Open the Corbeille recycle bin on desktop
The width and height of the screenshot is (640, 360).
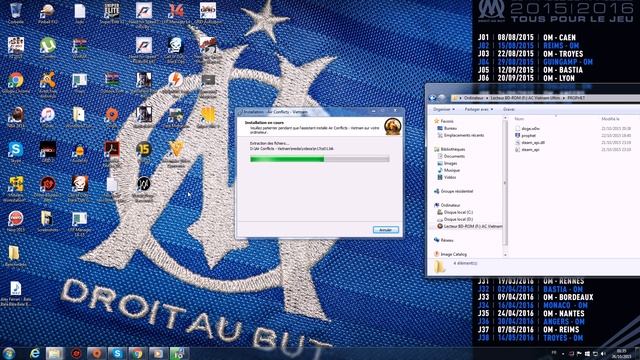pyautogui.click(x=16, y=12)
